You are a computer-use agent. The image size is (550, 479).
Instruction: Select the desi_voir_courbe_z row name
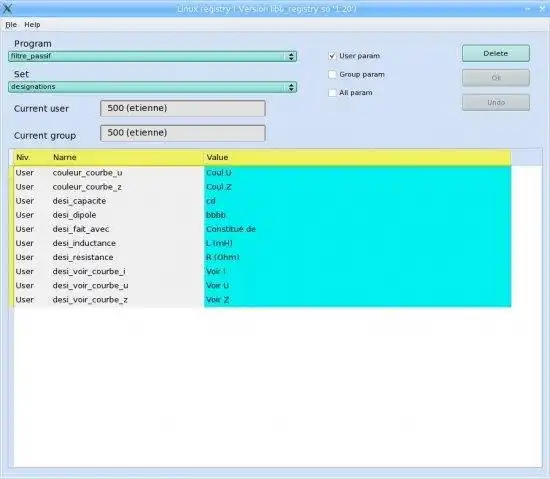tap(90, 299)
